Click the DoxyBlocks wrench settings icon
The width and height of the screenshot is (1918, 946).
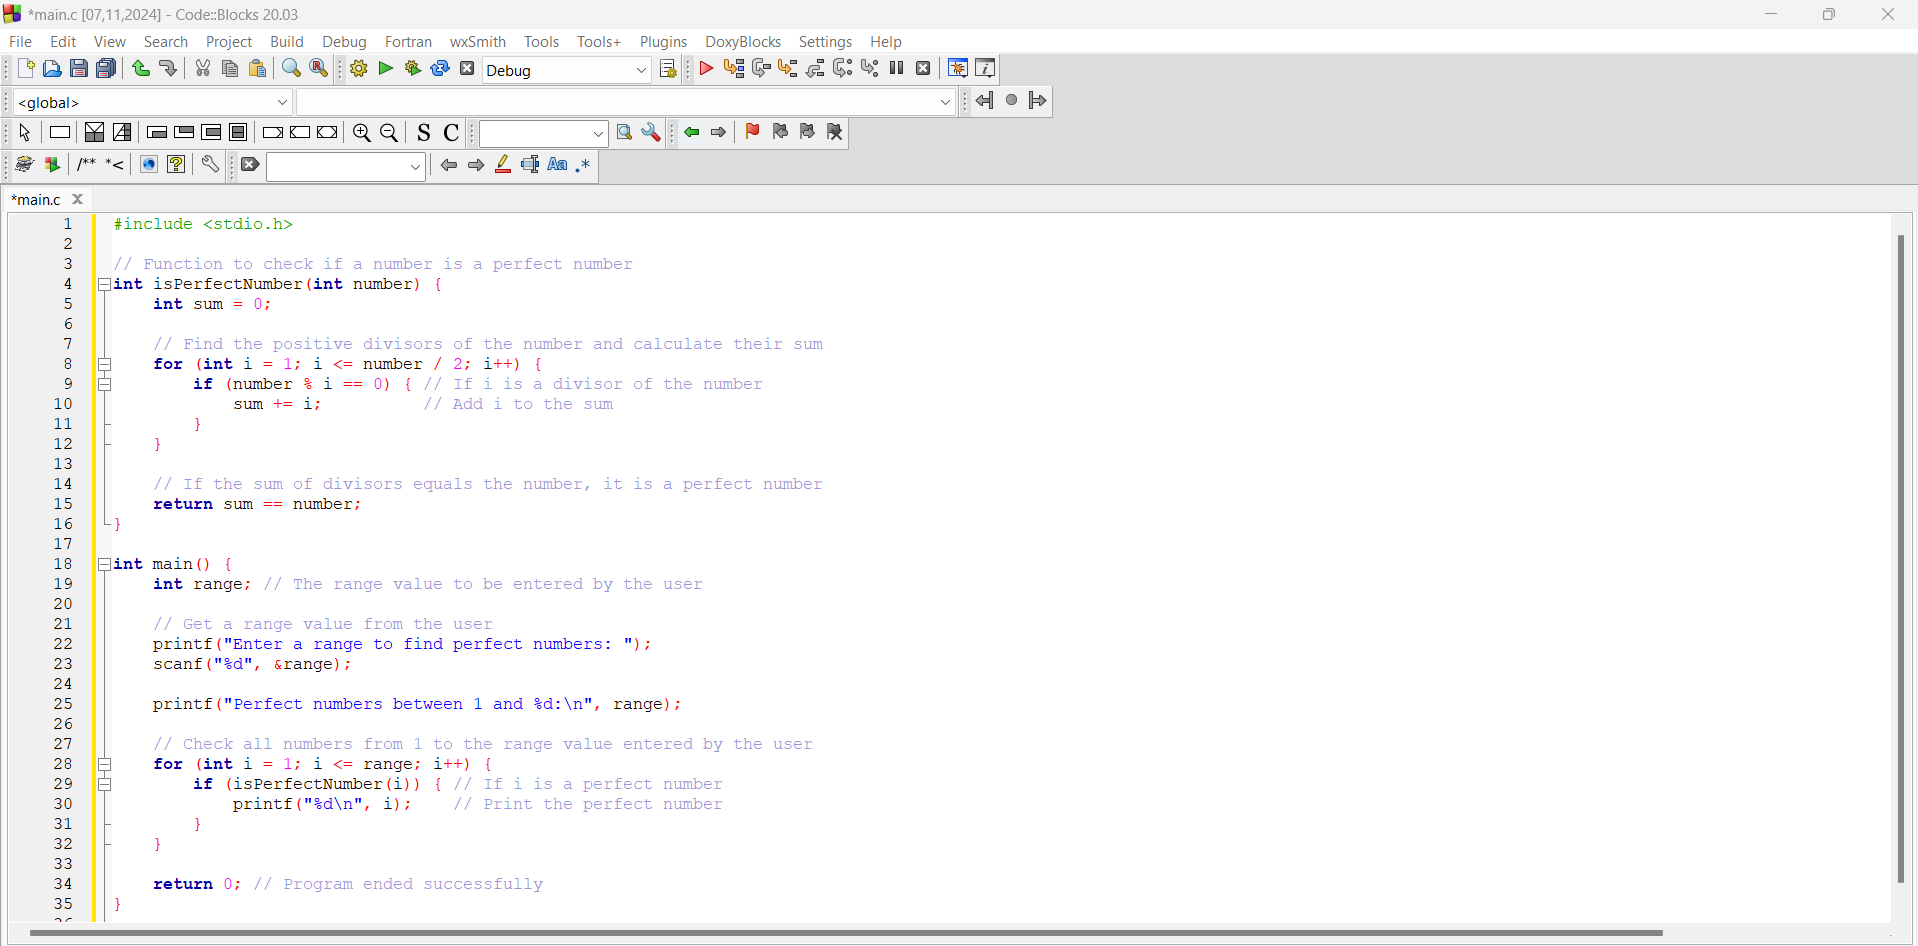coord(209,164)
